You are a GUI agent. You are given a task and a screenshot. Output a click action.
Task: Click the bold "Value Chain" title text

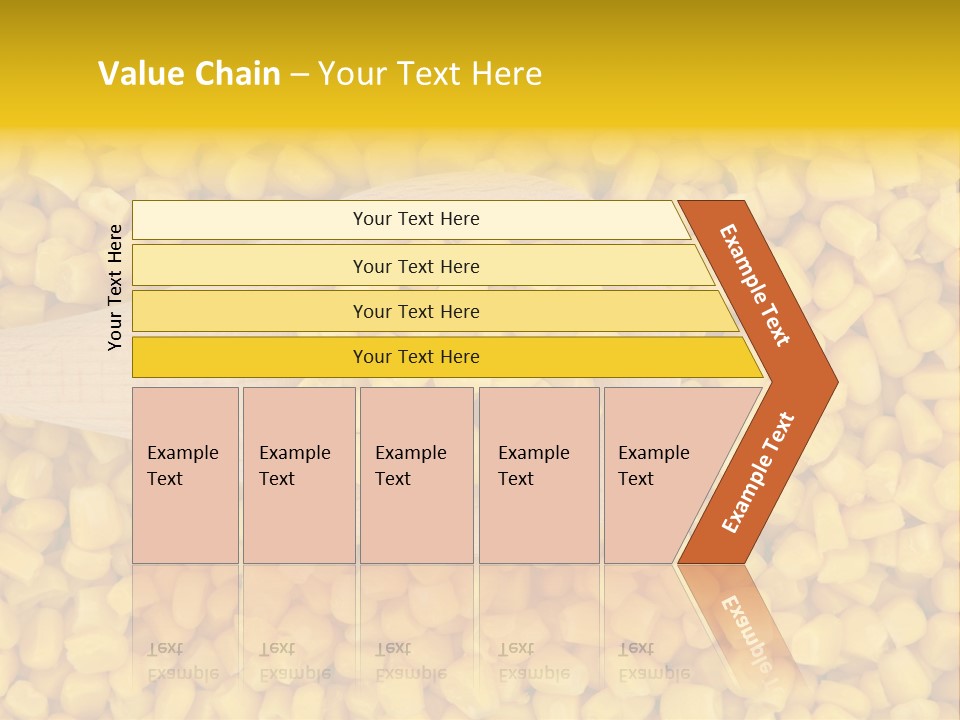(189, 74)
